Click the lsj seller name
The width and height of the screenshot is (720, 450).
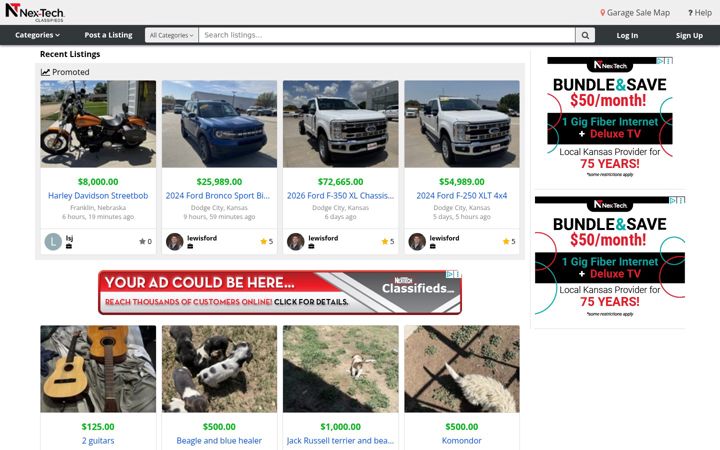[x=69, y=238]
